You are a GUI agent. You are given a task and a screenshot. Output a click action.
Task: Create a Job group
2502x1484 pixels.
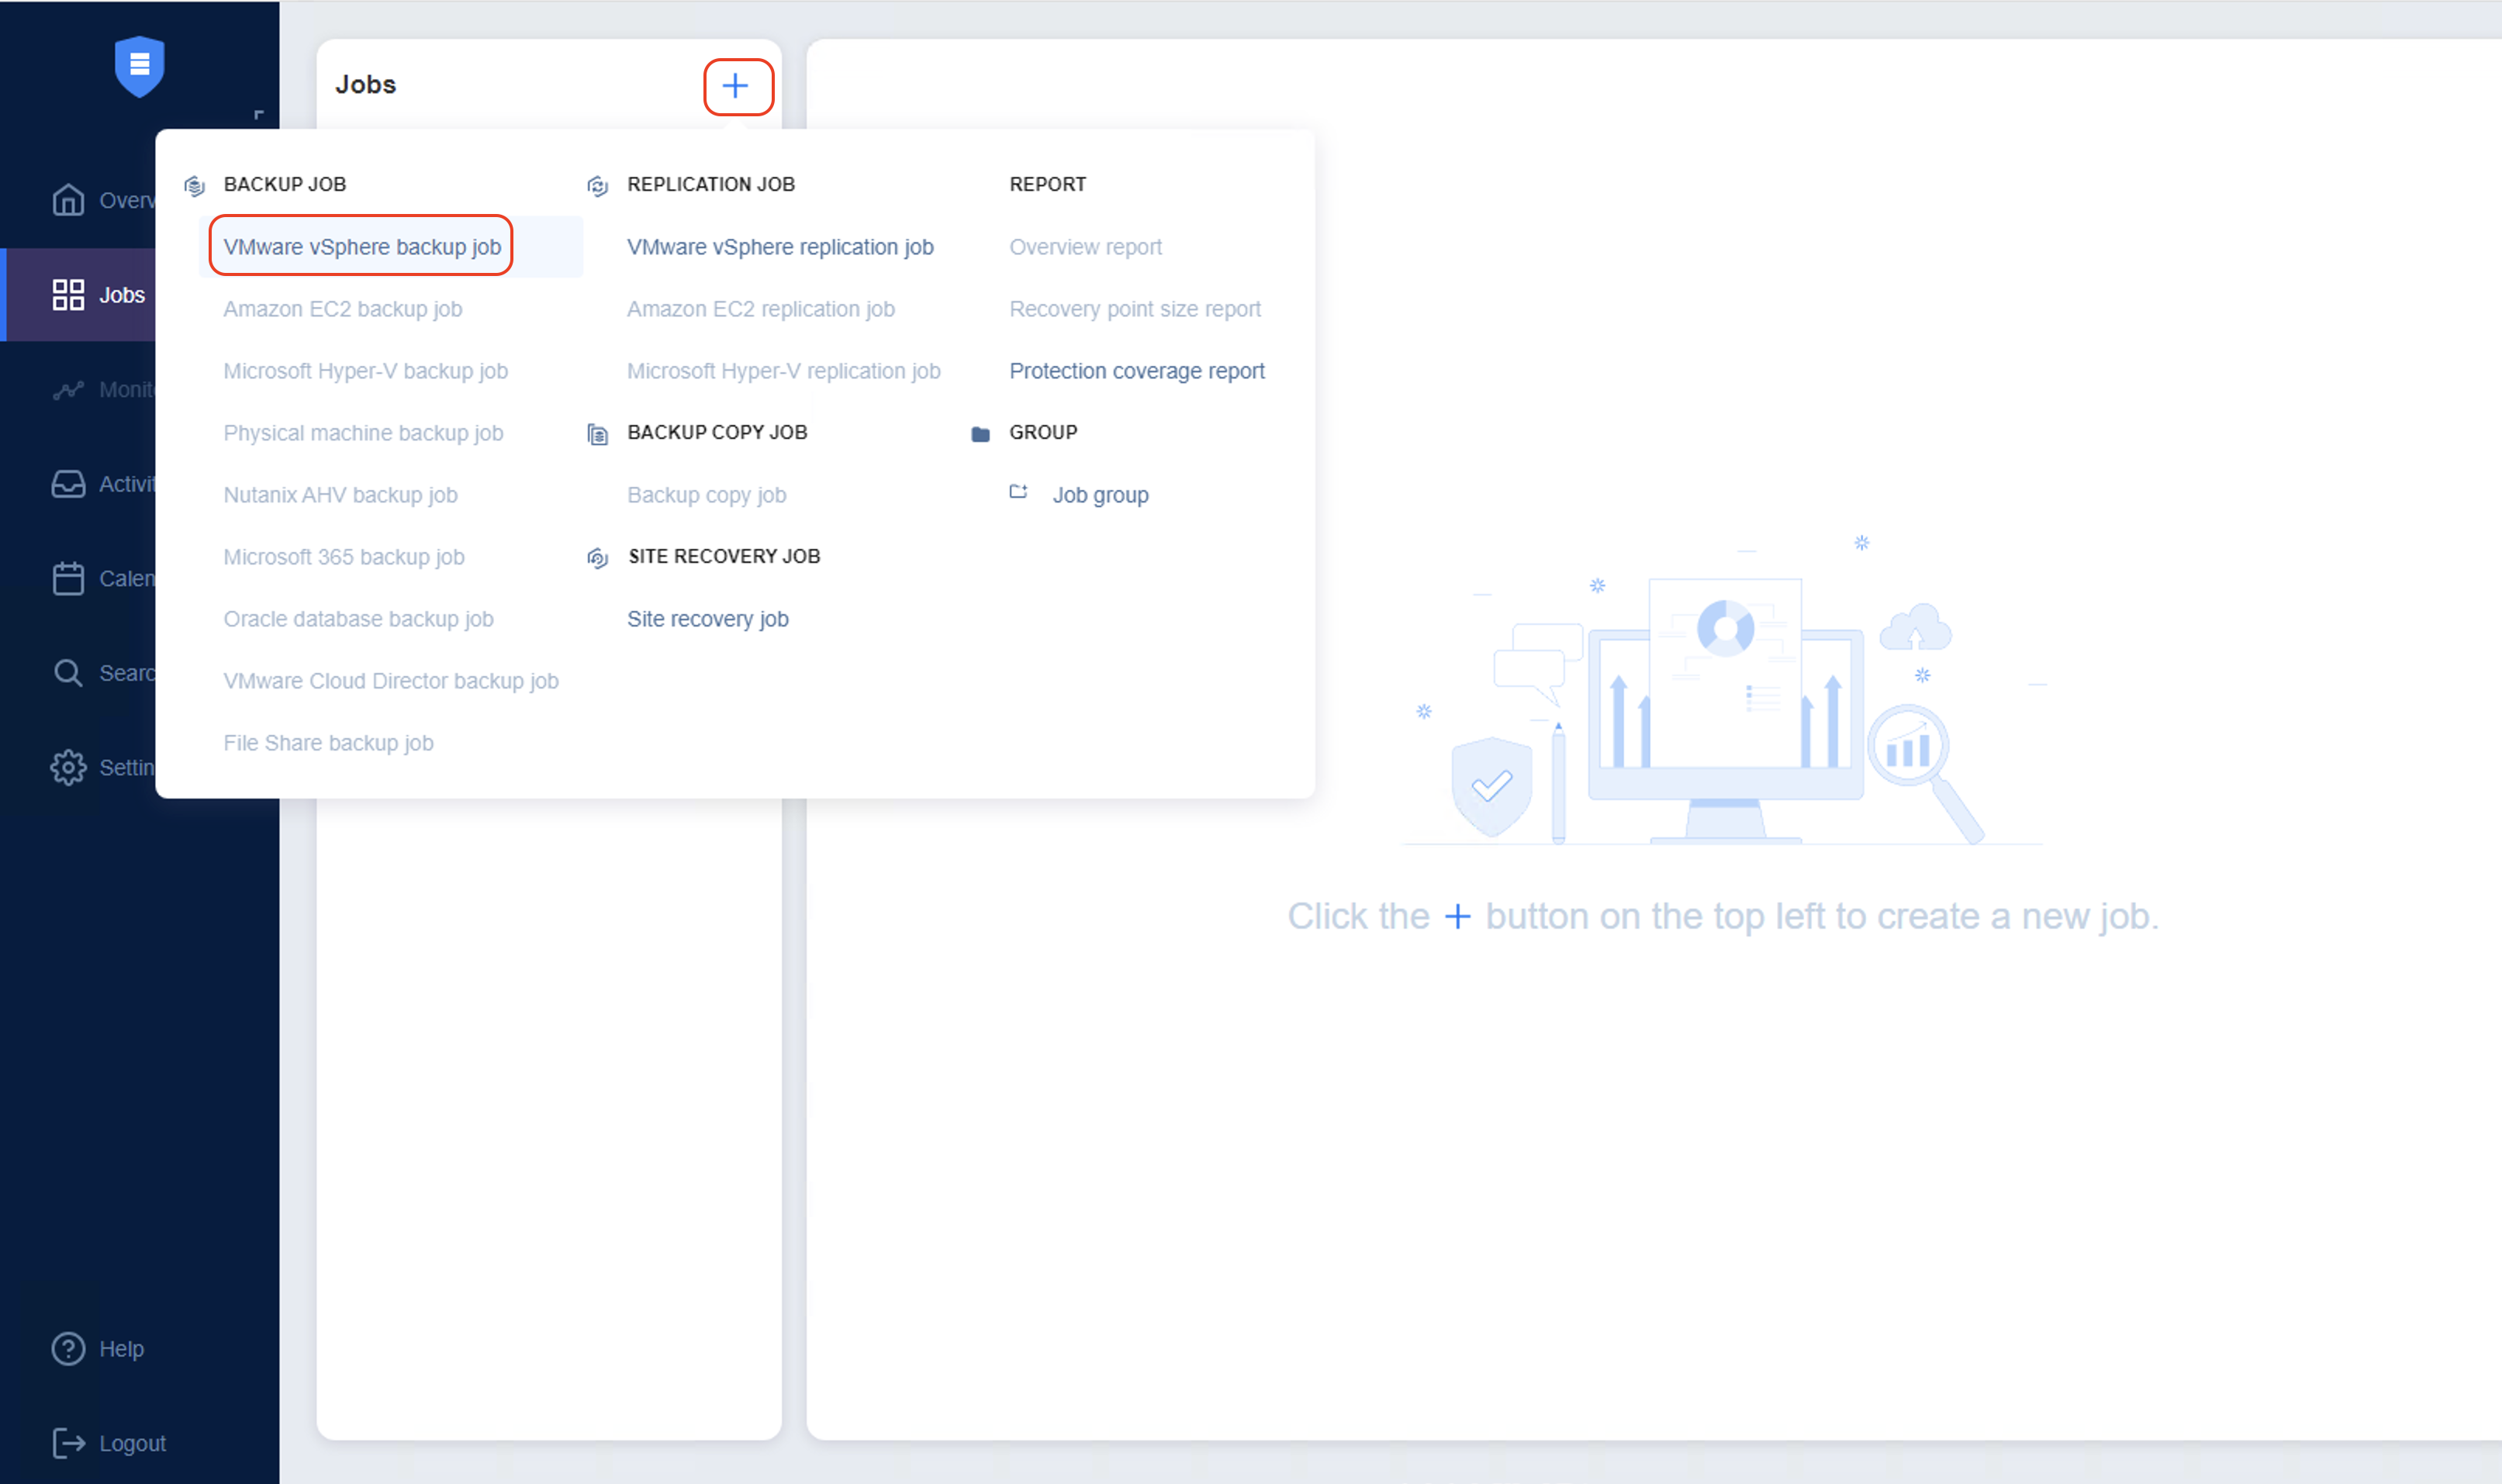[1101, 495]
